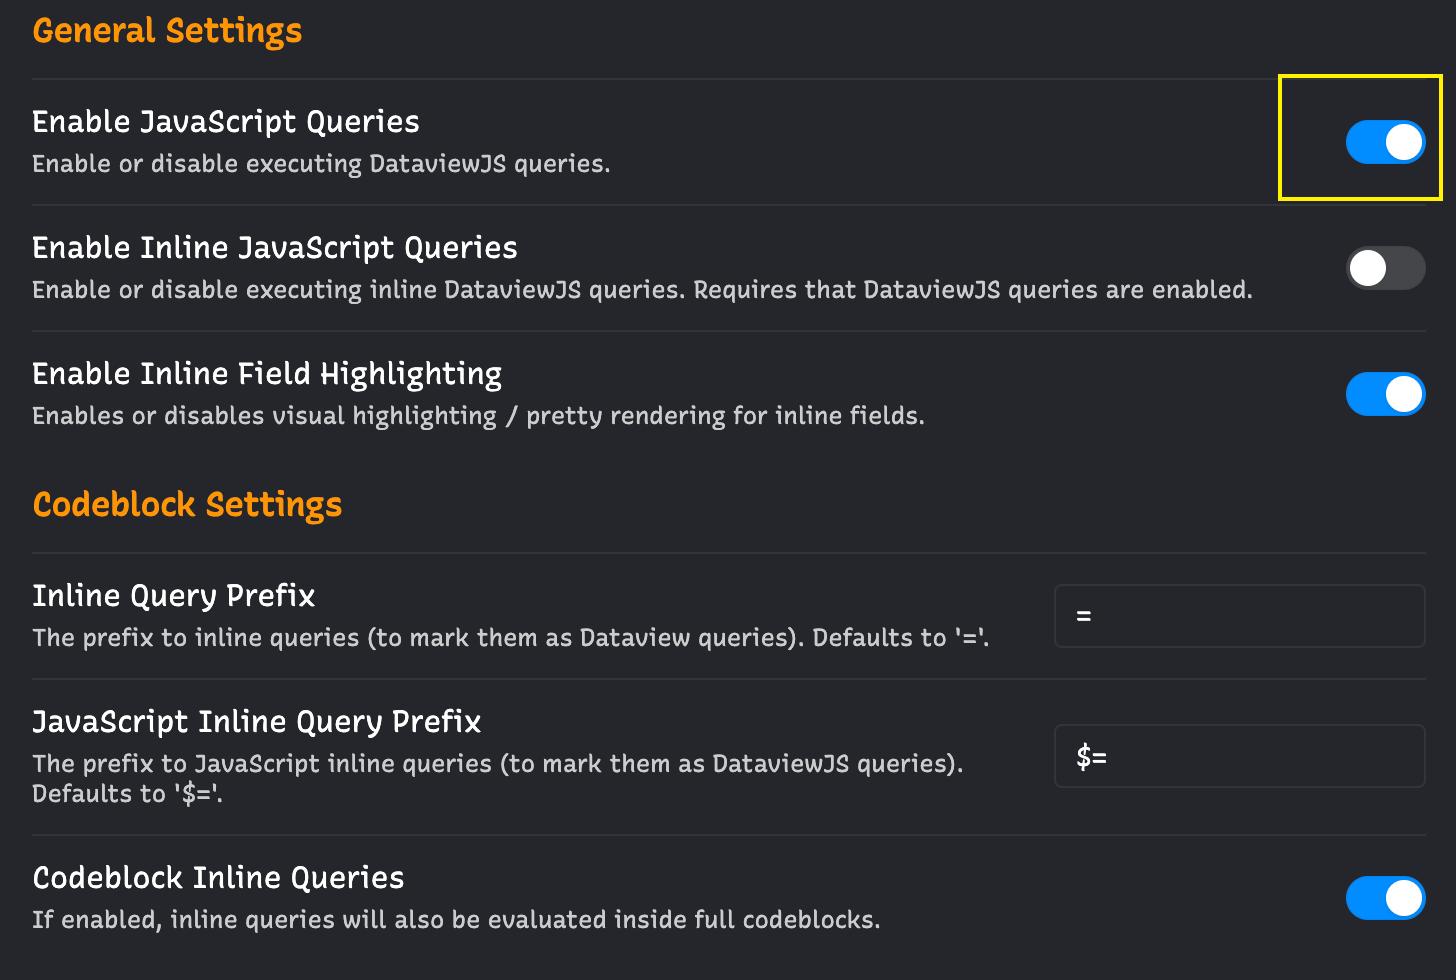The width and height of the screenshot is (1456, 980).
Task: Select the "Enable JavaScript Queries" title text
Action: pyautogui.click(x=226, y=122)
